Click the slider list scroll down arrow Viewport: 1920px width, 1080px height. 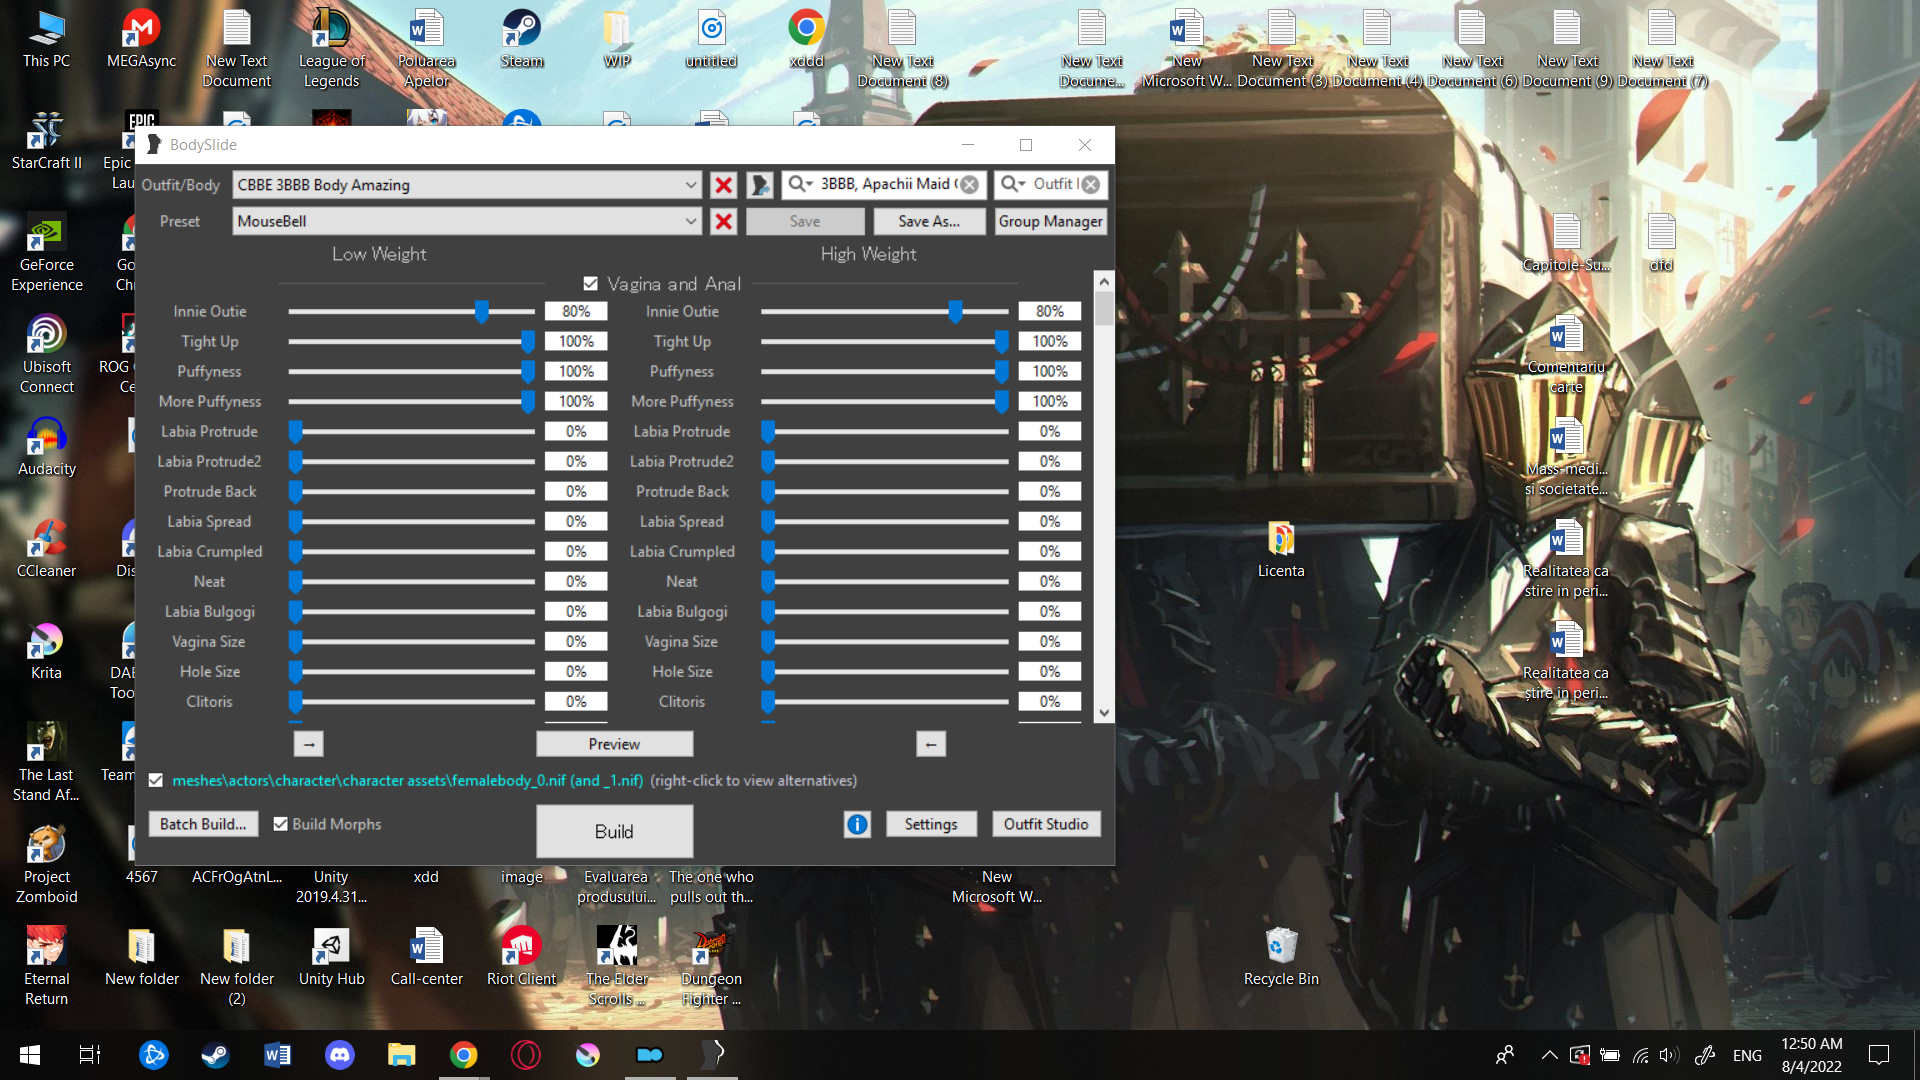[1104, 713]
